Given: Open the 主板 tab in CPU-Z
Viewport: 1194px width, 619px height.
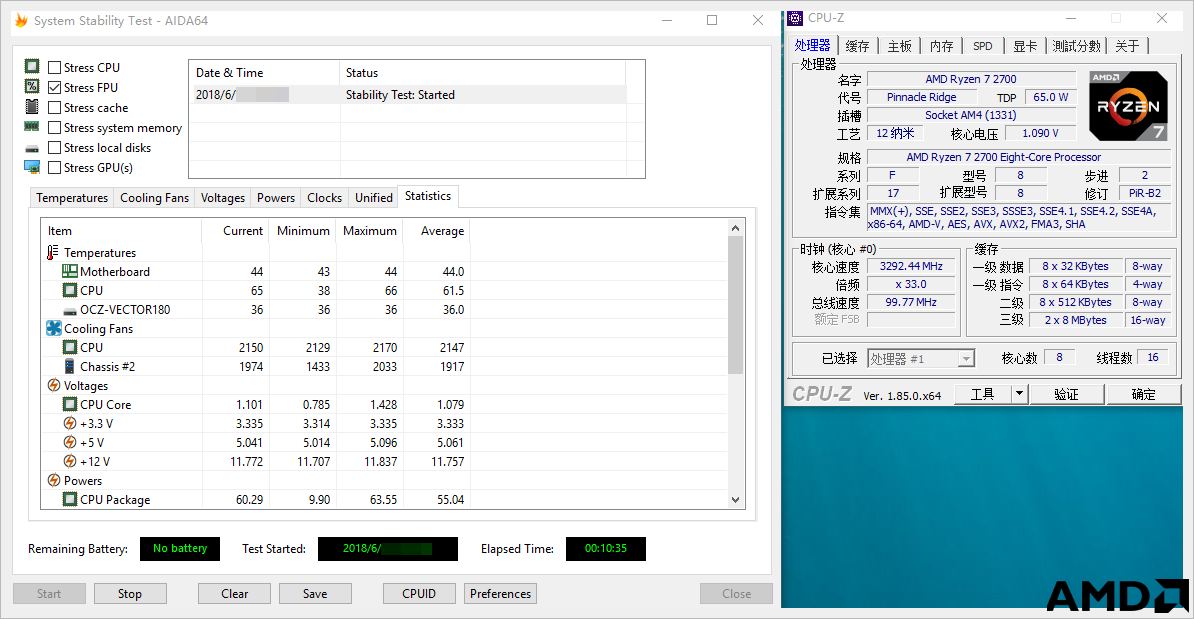Looking at the screenshot, I should coord(899,46).
